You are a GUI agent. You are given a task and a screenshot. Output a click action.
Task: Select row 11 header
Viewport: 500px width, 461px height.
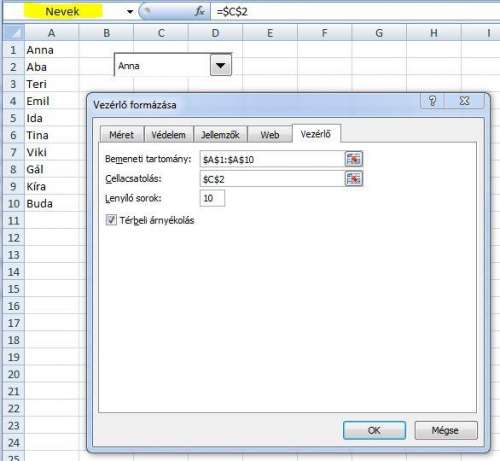point(13,221)
